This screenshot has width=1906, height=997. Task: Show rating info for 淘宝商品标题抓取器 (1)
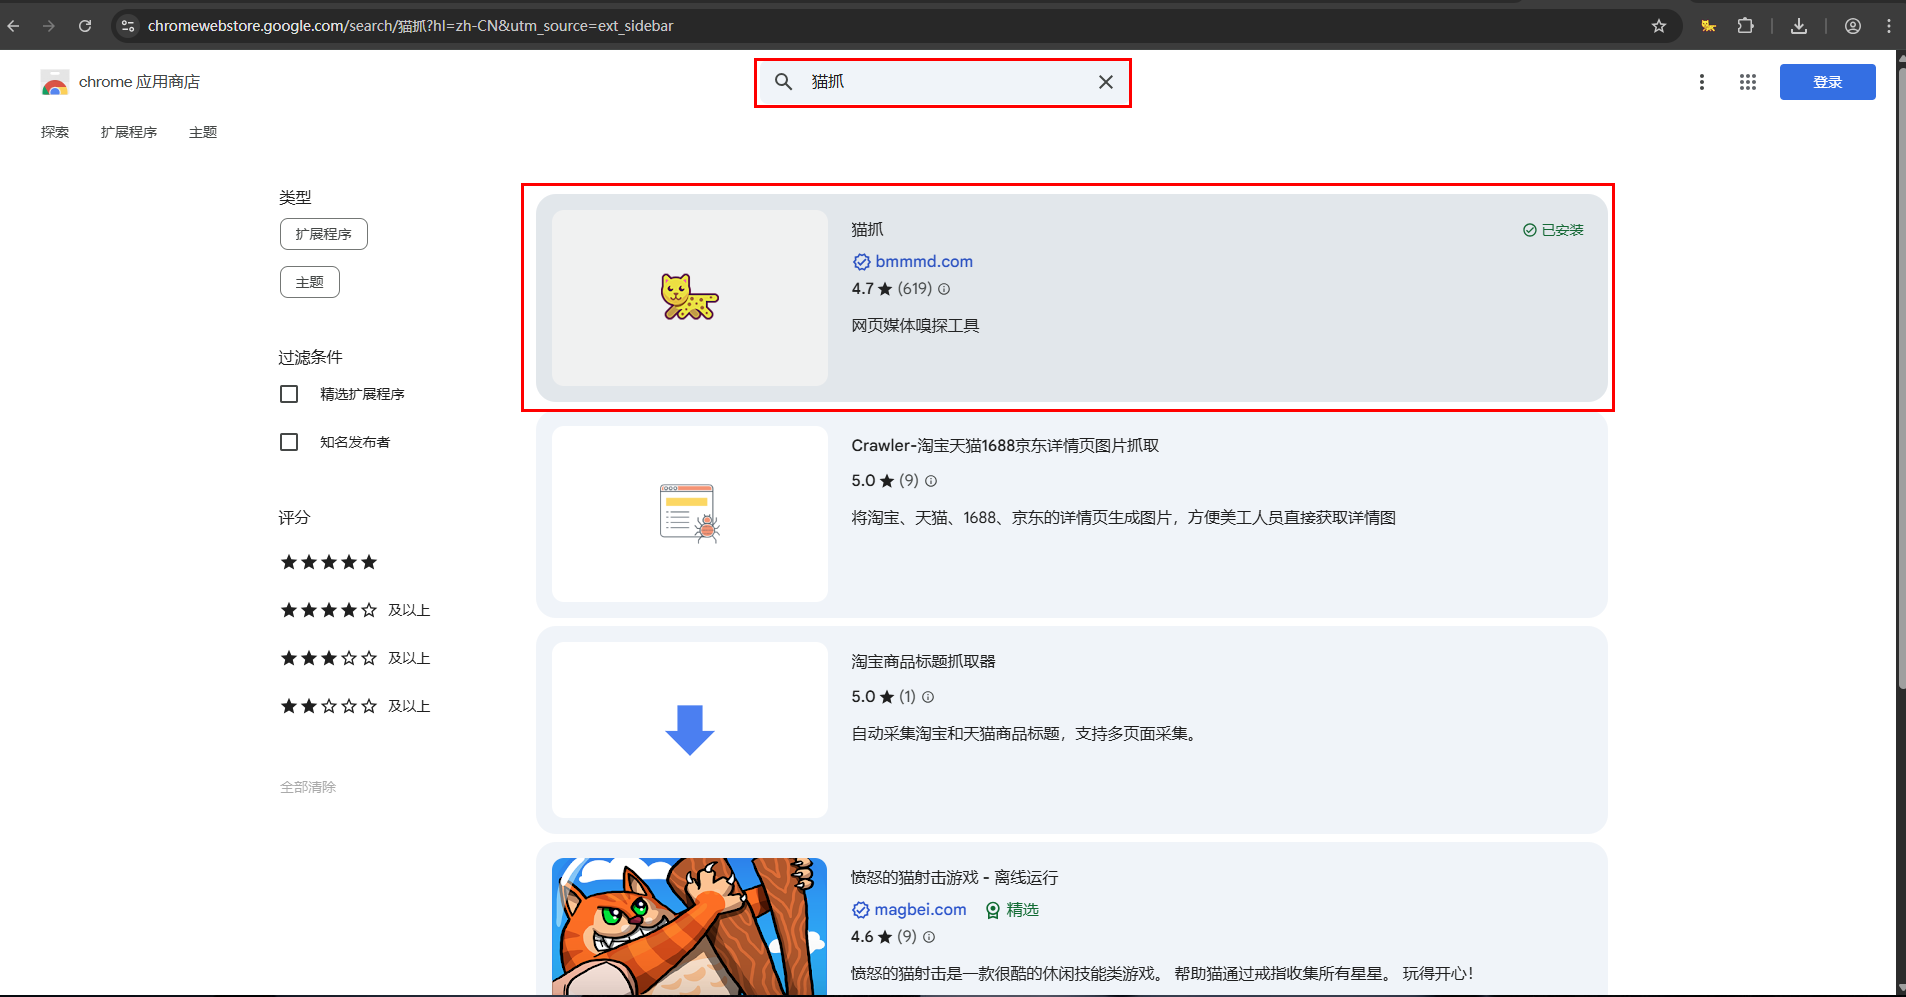pyautogui.click(x=928, y=697)
